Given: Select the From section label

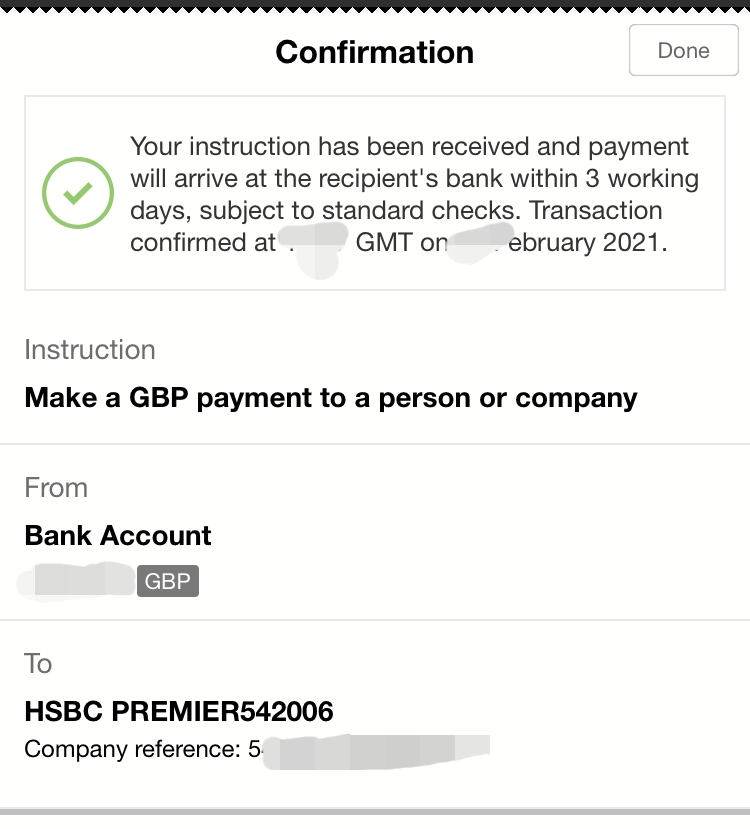Looking at the screenshot, I should [56, 488].
